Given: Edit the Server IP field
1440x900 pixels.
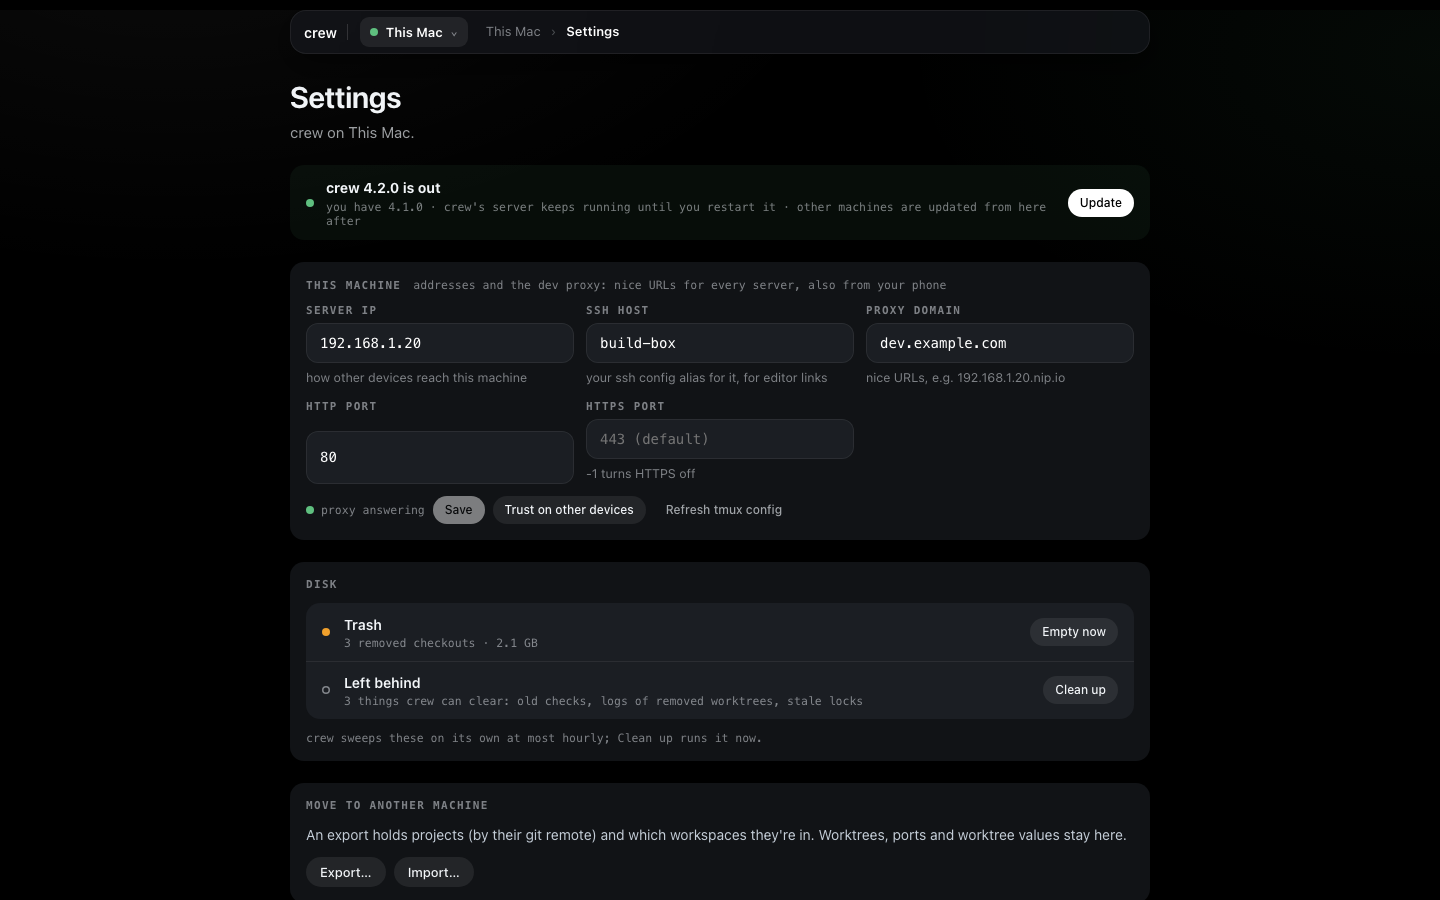Looking at the screenshot, I should (440, 343).
